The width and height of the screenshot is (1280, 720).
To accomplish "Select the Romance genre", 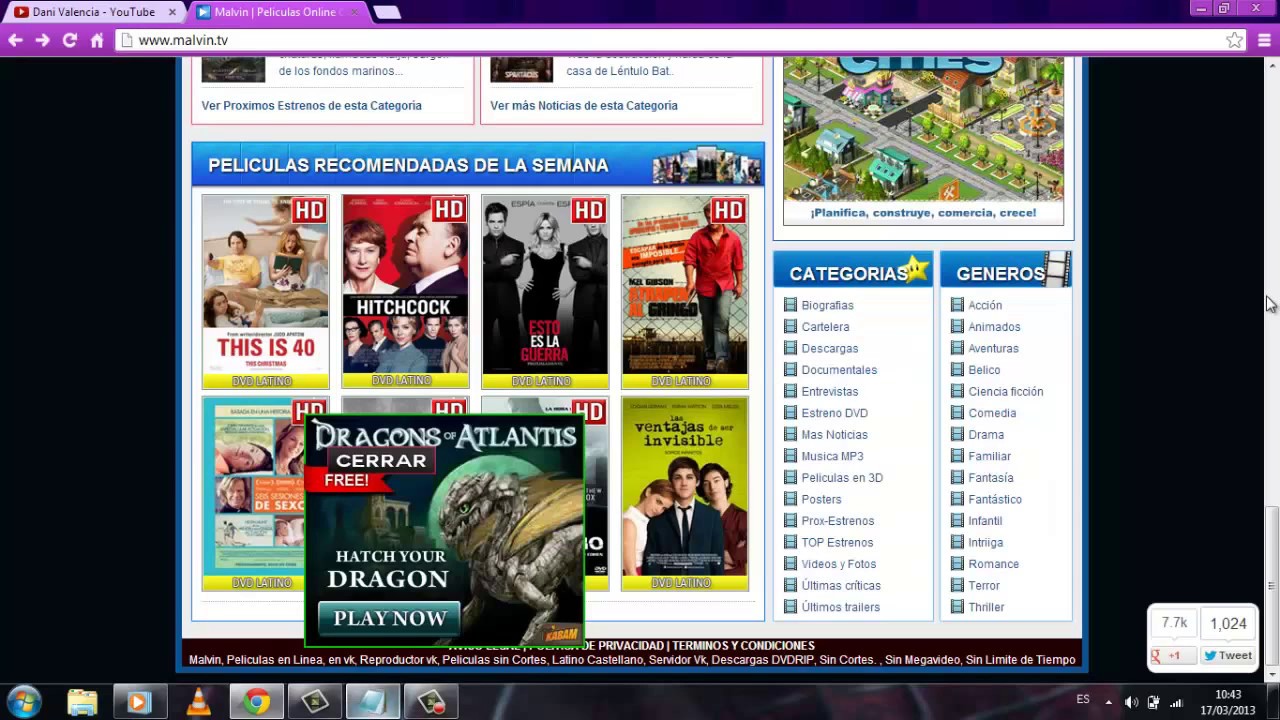I will (x=993, y=564).
